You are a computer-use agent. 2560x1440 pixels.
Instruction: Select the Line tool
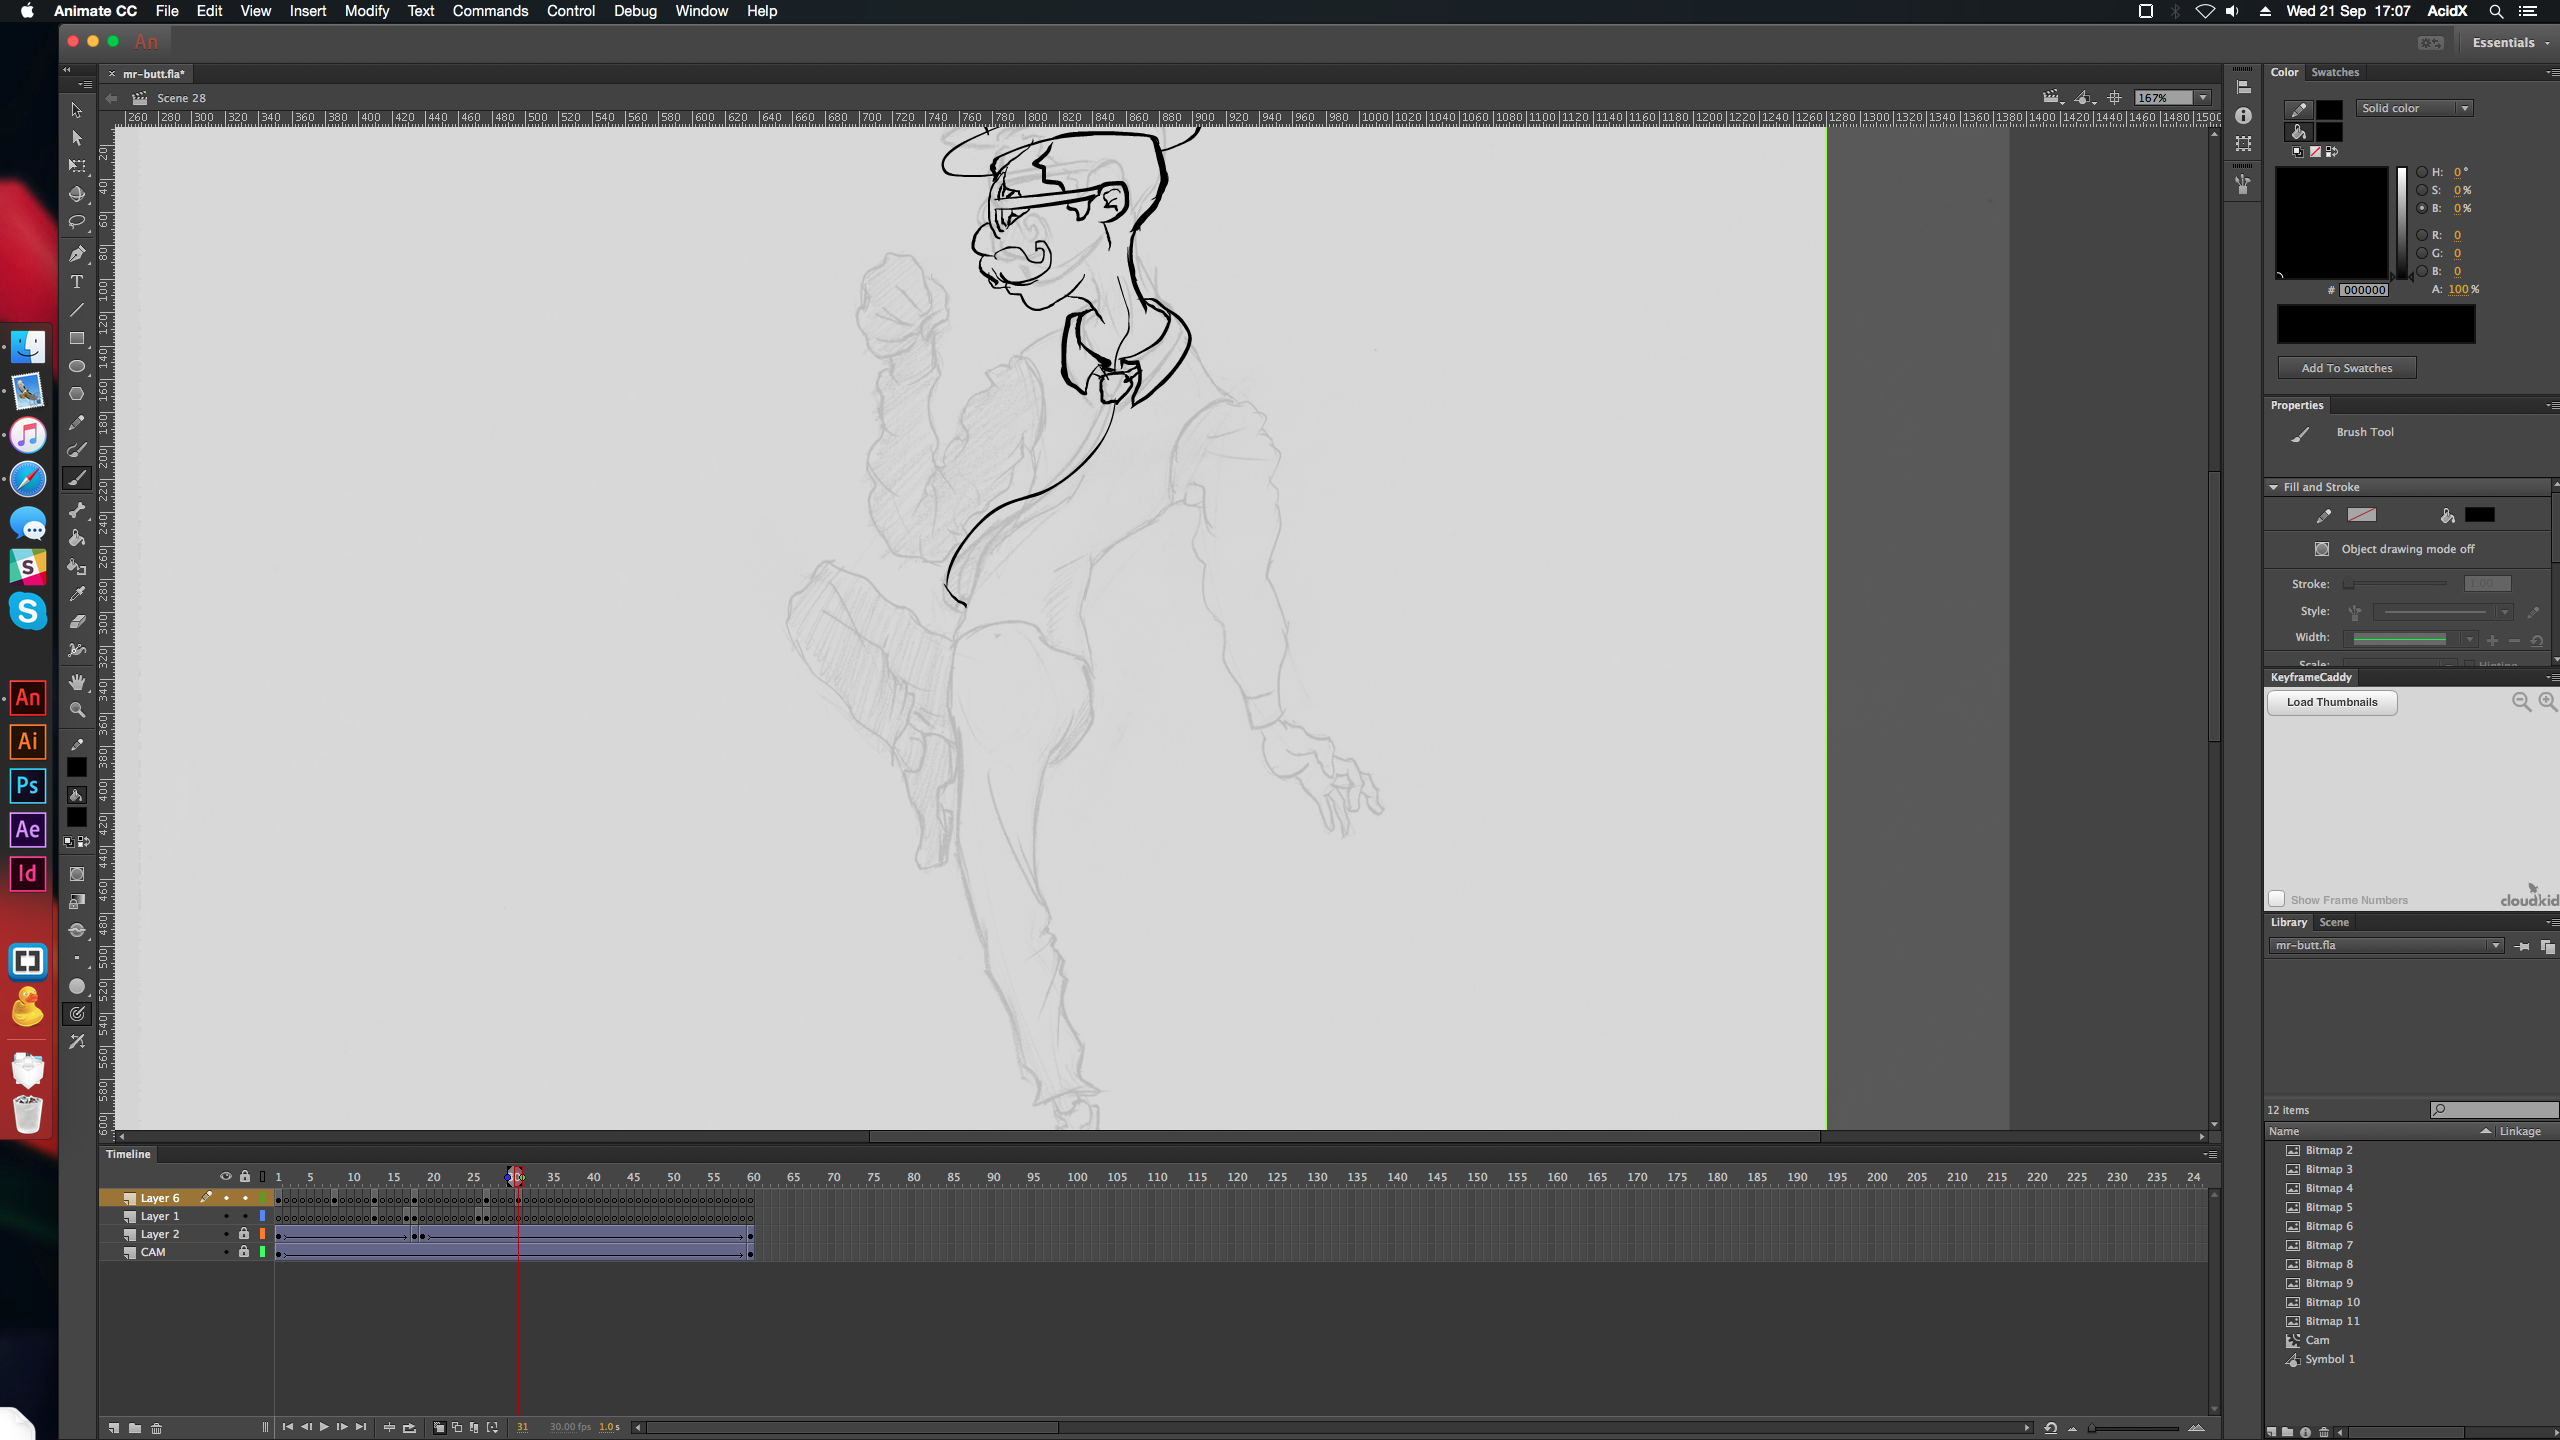[77, 310]
